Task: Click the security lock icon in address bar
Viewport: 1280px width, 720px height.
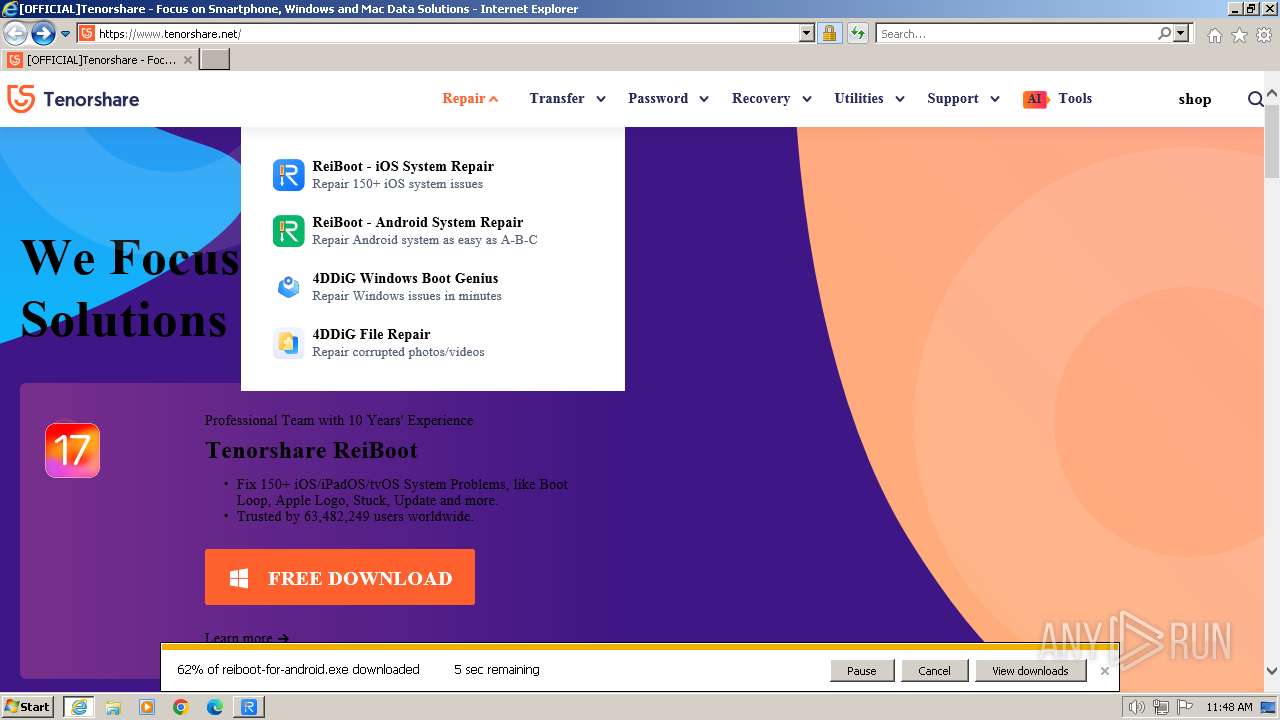Action: coord(829,33)
